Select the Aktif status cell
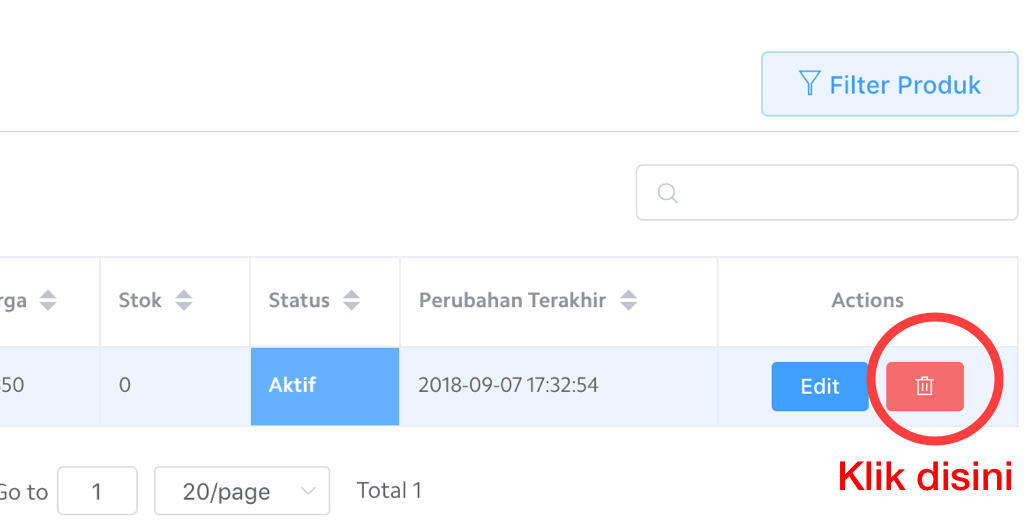 (x=325, y=386)
